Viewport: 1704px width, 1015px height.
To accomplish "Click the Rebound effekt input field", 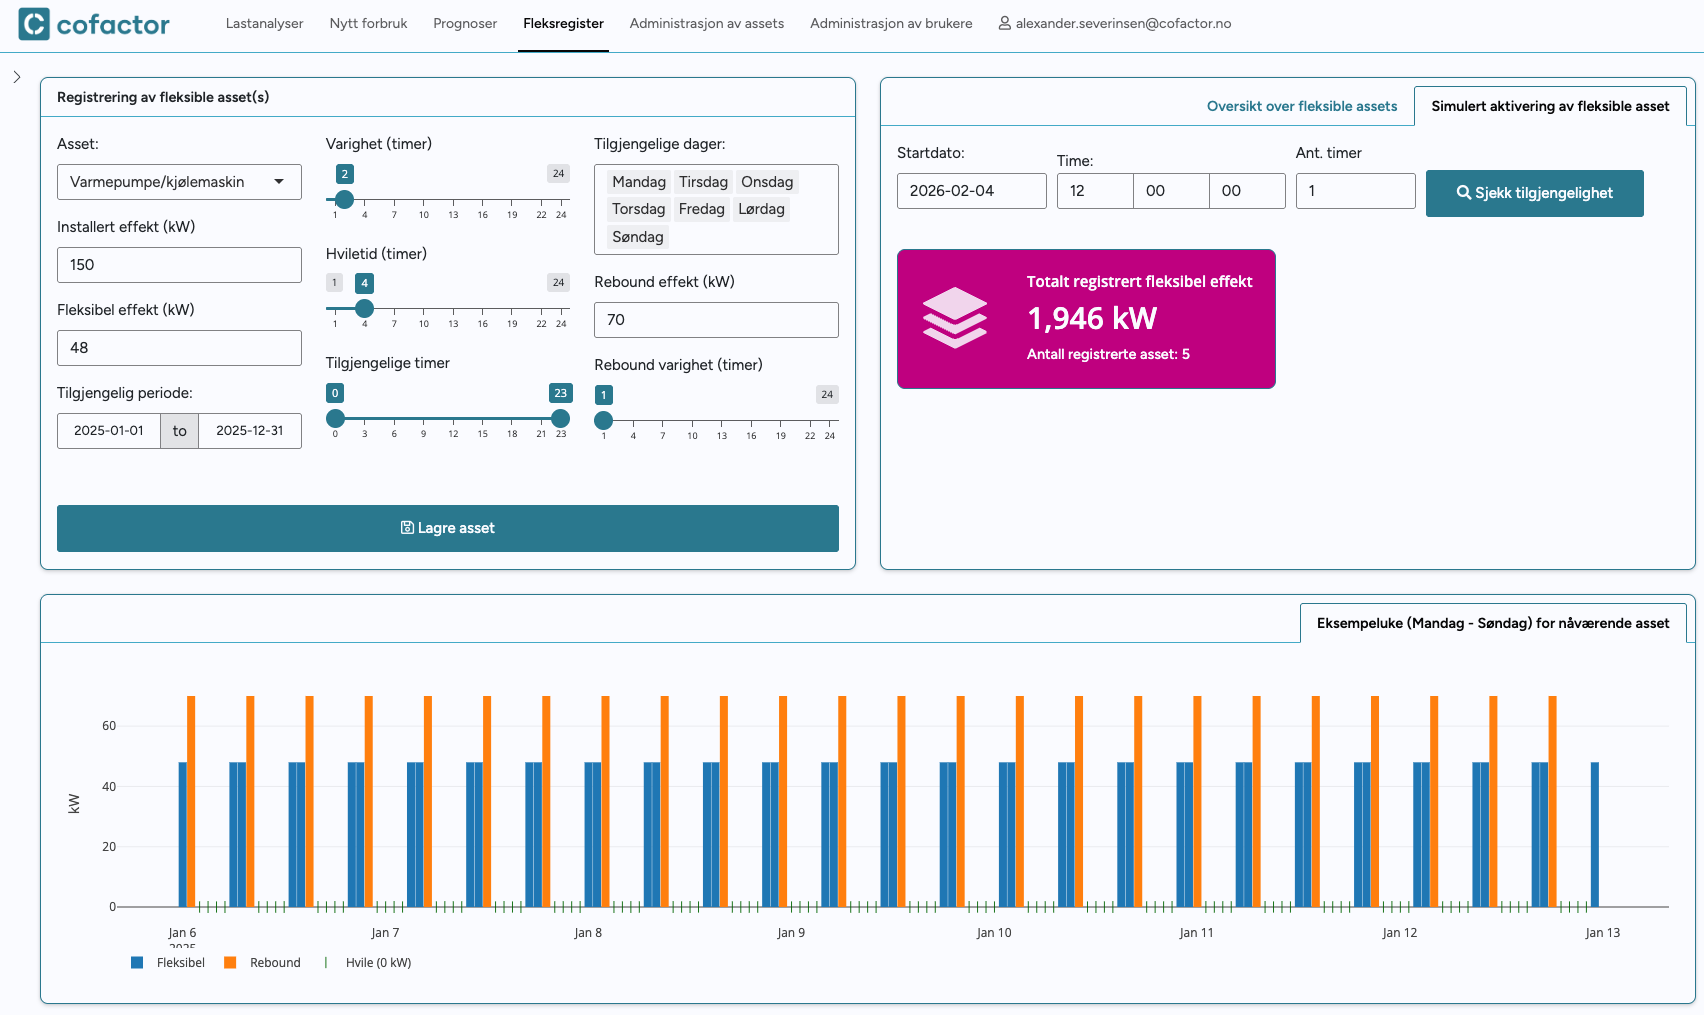I will pos(716,320).
